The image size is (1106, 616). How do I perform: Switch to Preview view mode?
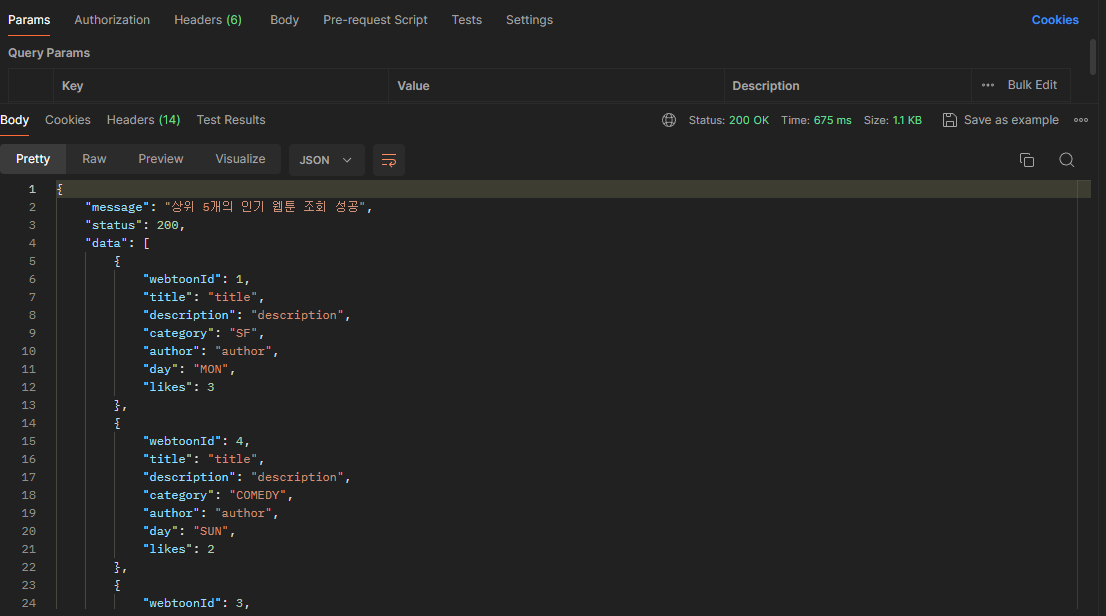click(x=161, y=159)
